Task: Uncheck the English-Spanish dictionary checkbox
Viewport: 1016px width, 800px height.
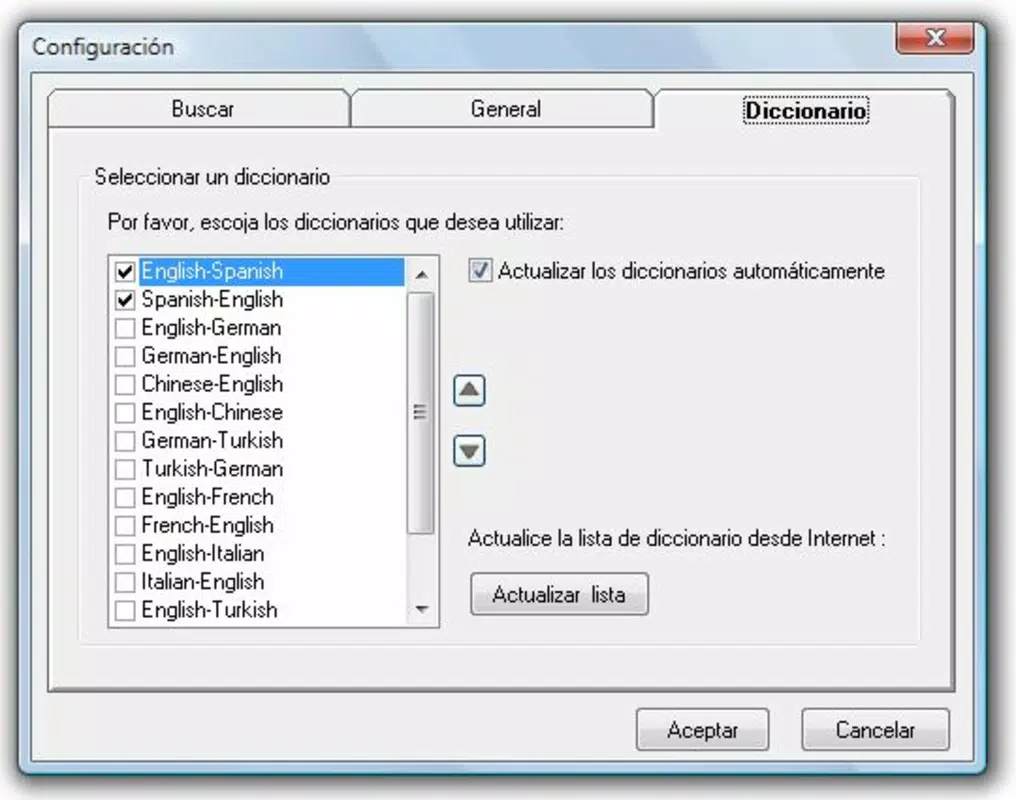Action: pos(124,271)
